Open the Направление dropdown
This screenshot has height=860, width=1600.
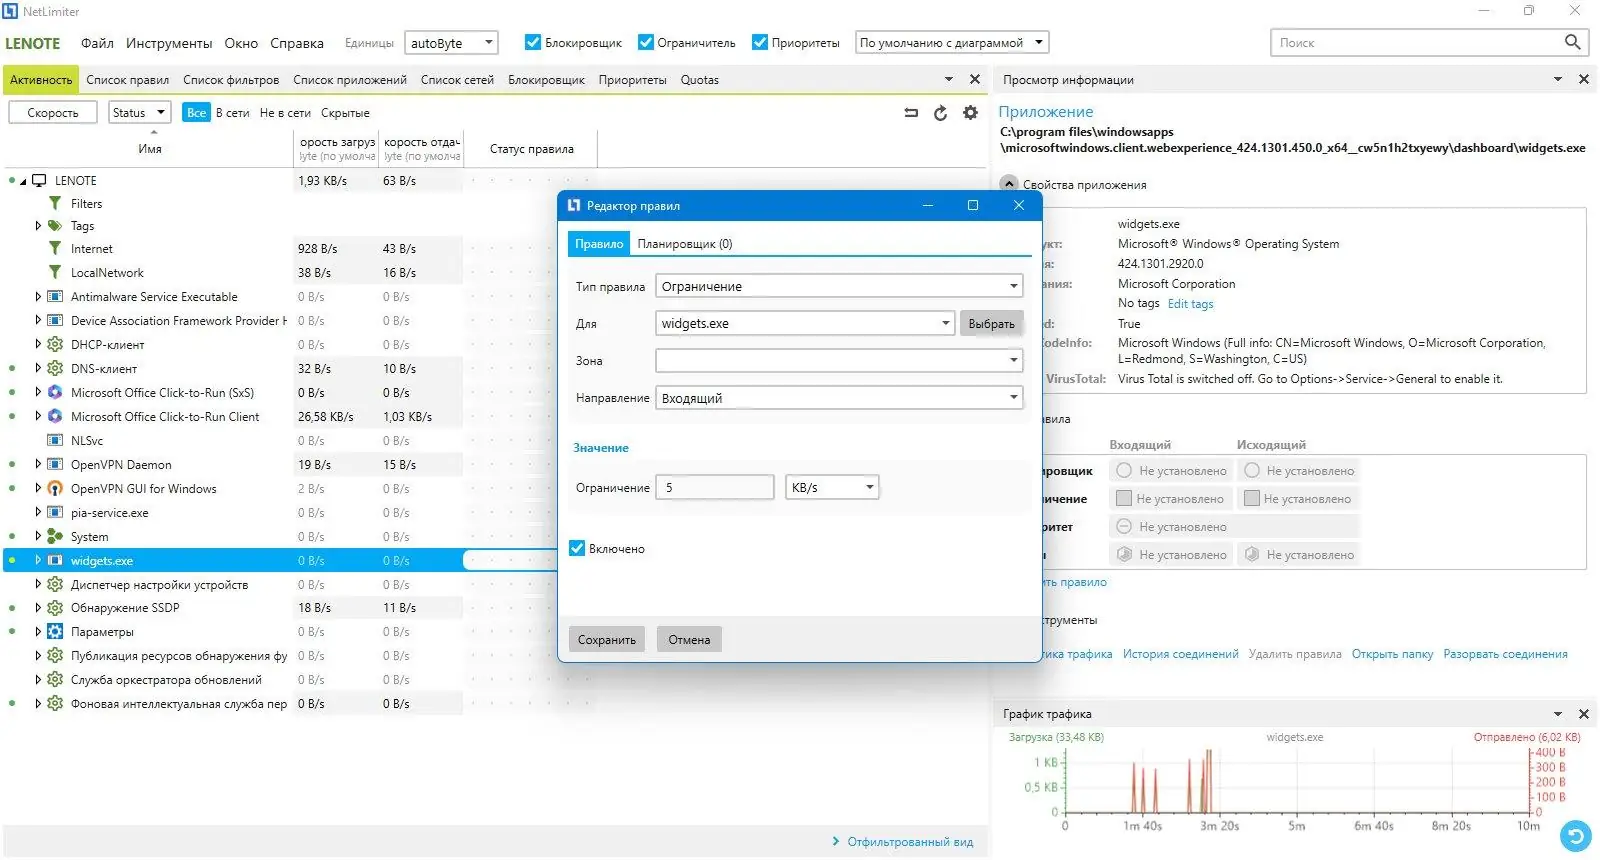tap(839, 398)
